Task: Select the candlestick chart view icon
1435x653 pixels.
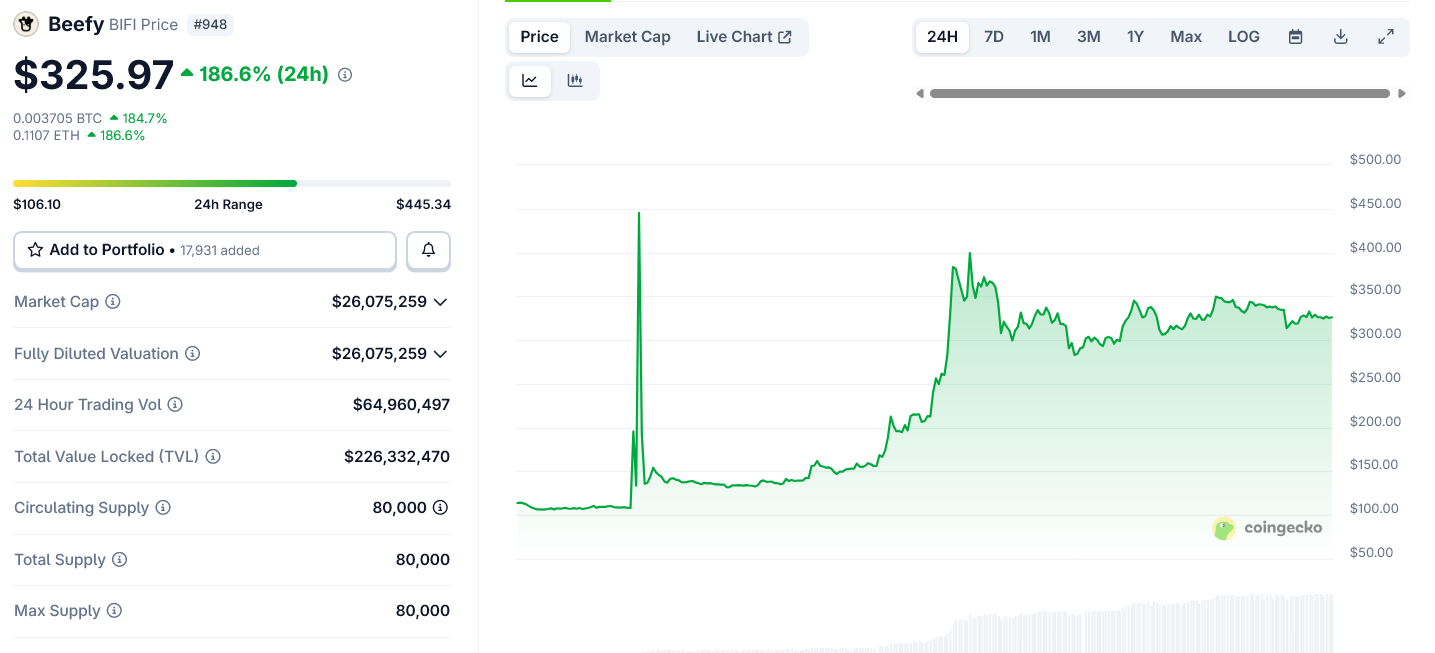Action: [575, 81]
